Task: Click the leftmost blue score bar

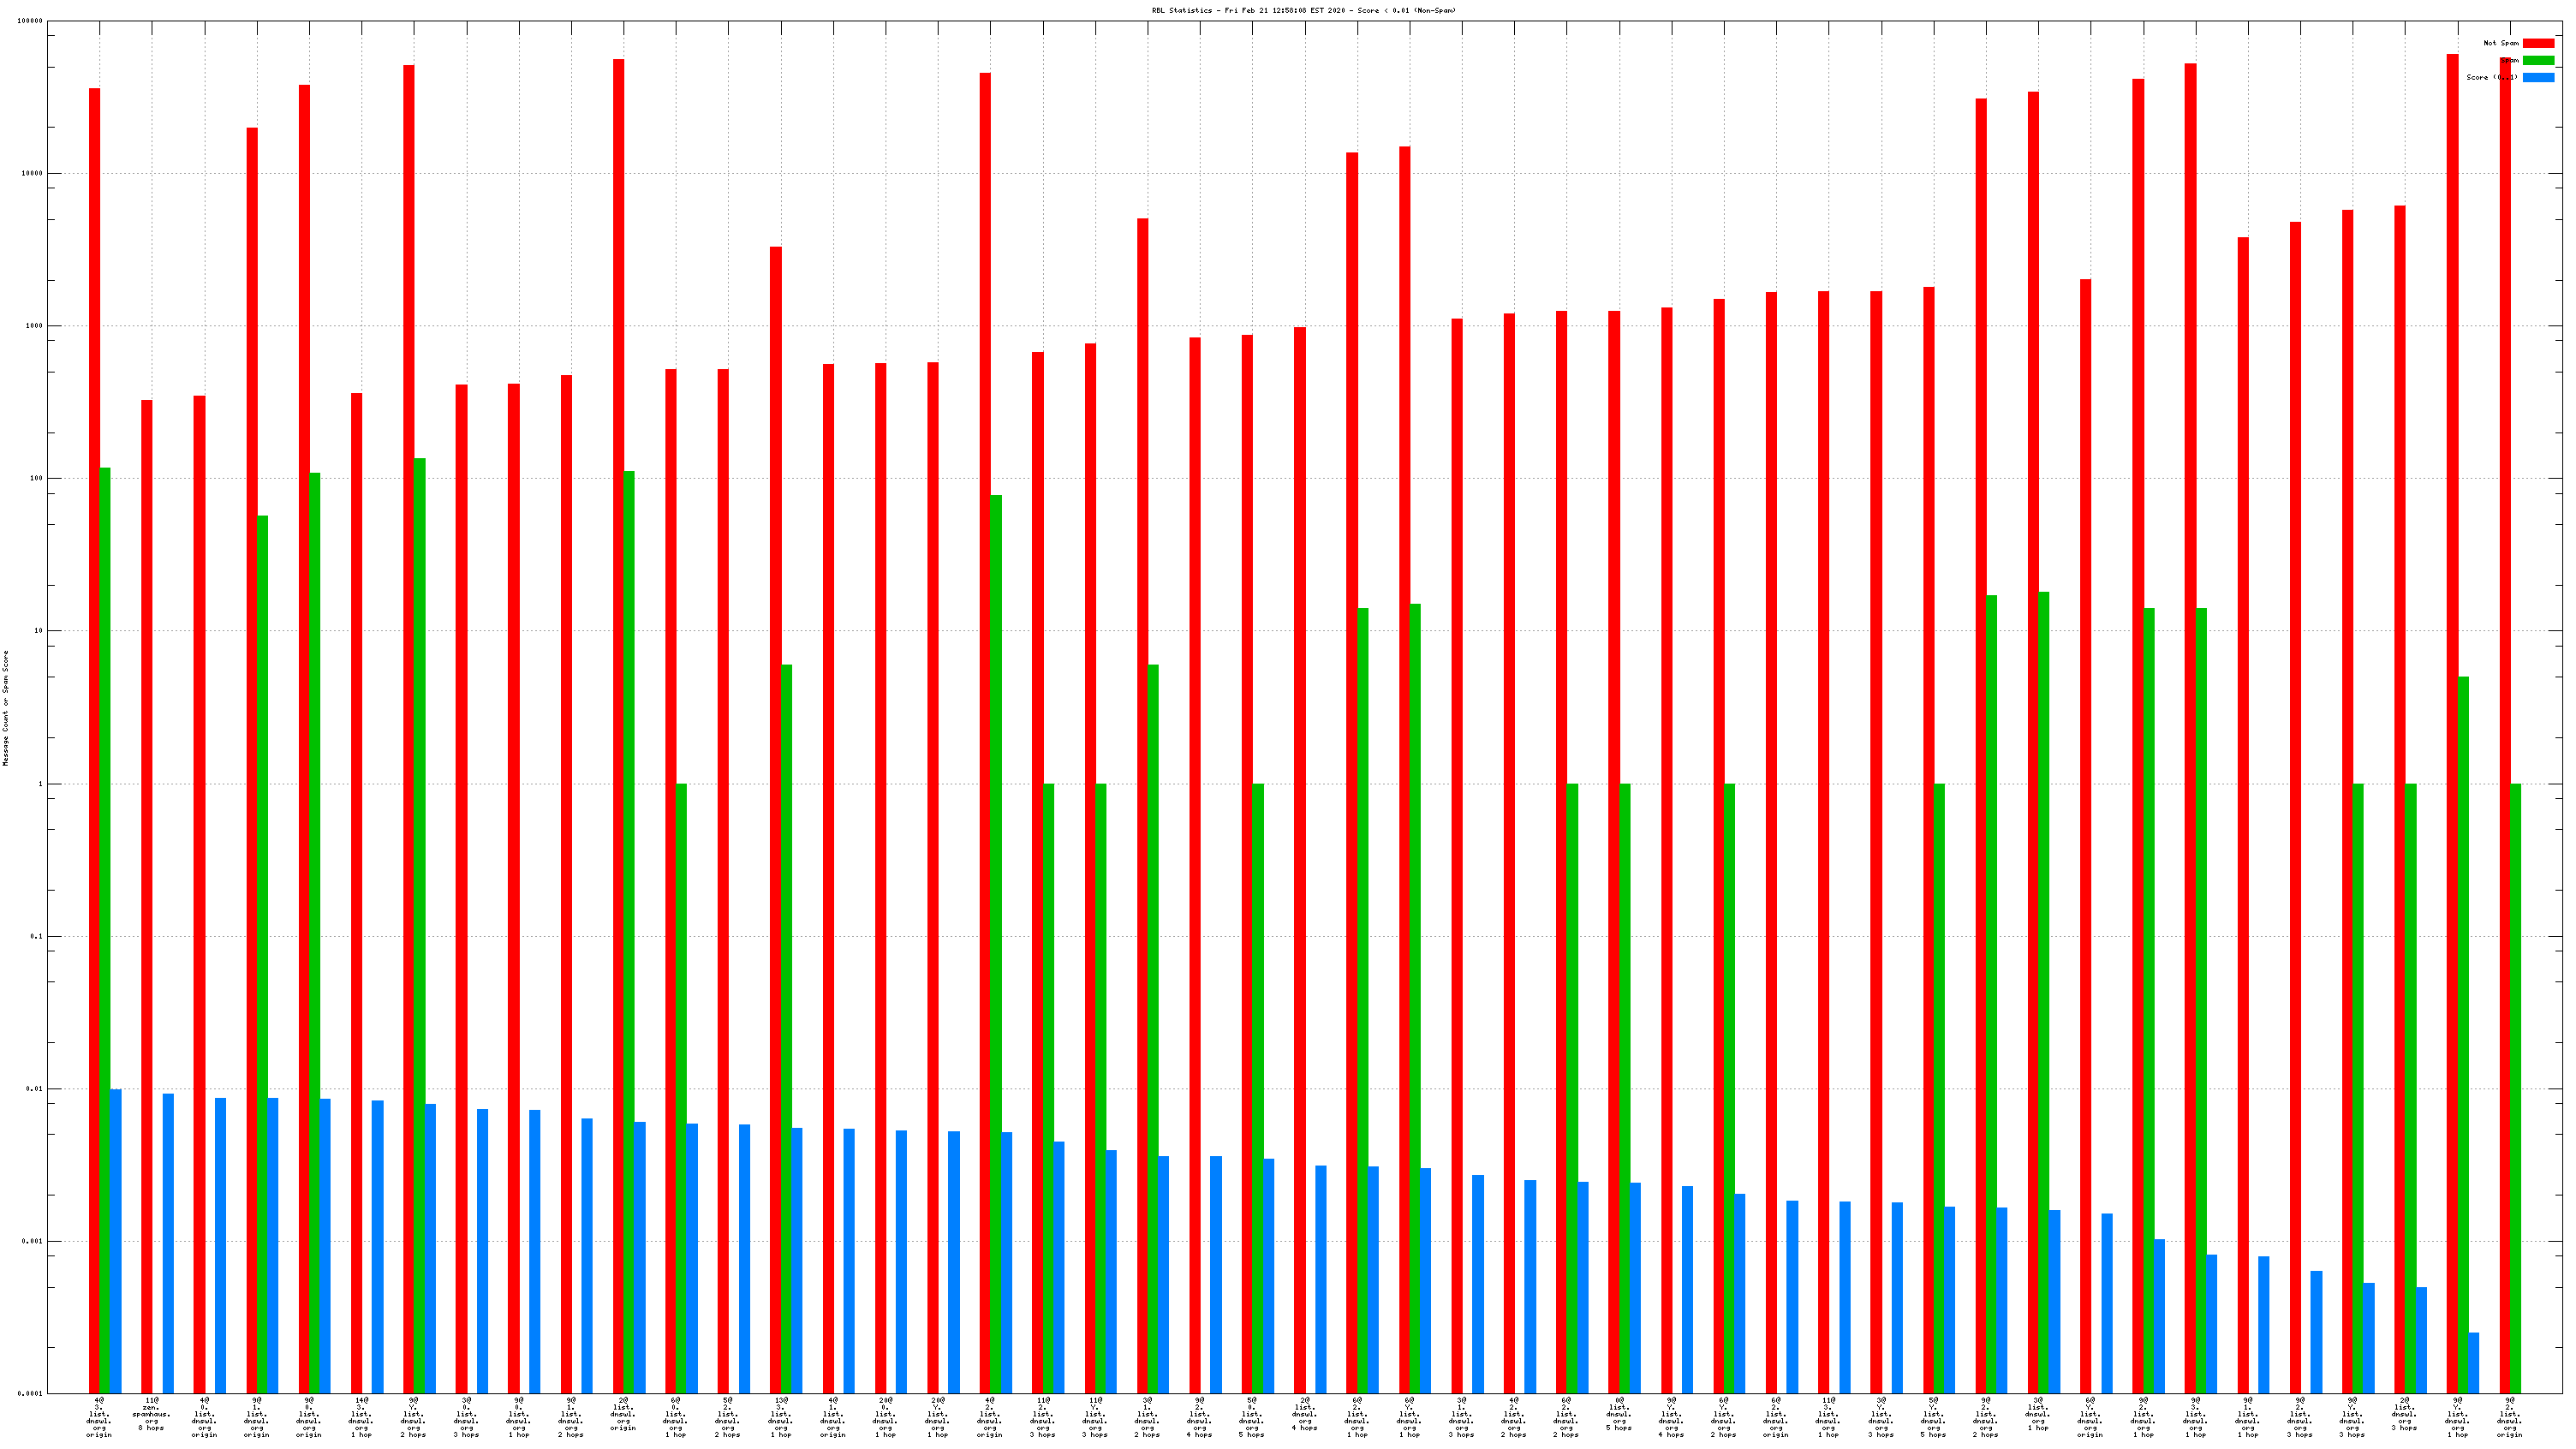Action: coord(116,1240)
